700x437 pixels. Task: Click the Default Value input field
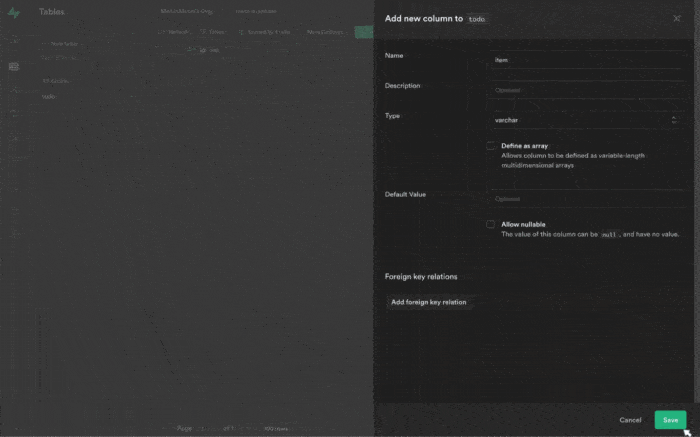[x=586, y=199]
